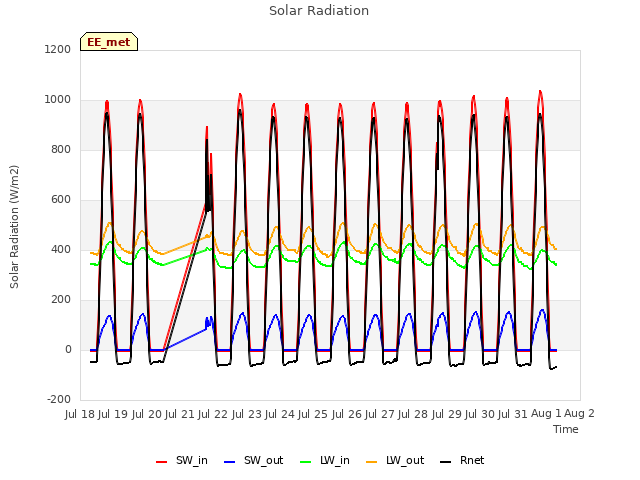
Task: Click the Solar Radiation (W/m2) axis label
Action: tap(14, 227)
